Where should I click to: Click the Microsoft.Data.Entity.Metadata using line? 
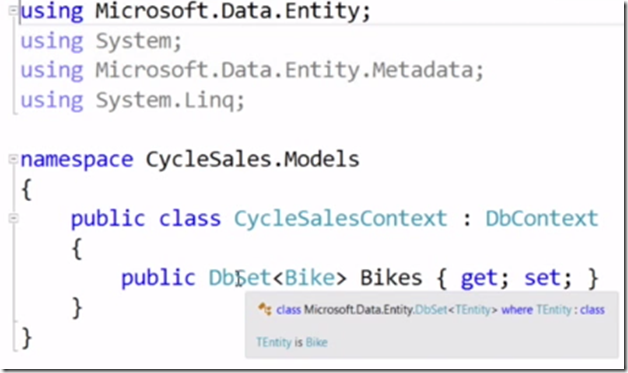tap(252, 71)
